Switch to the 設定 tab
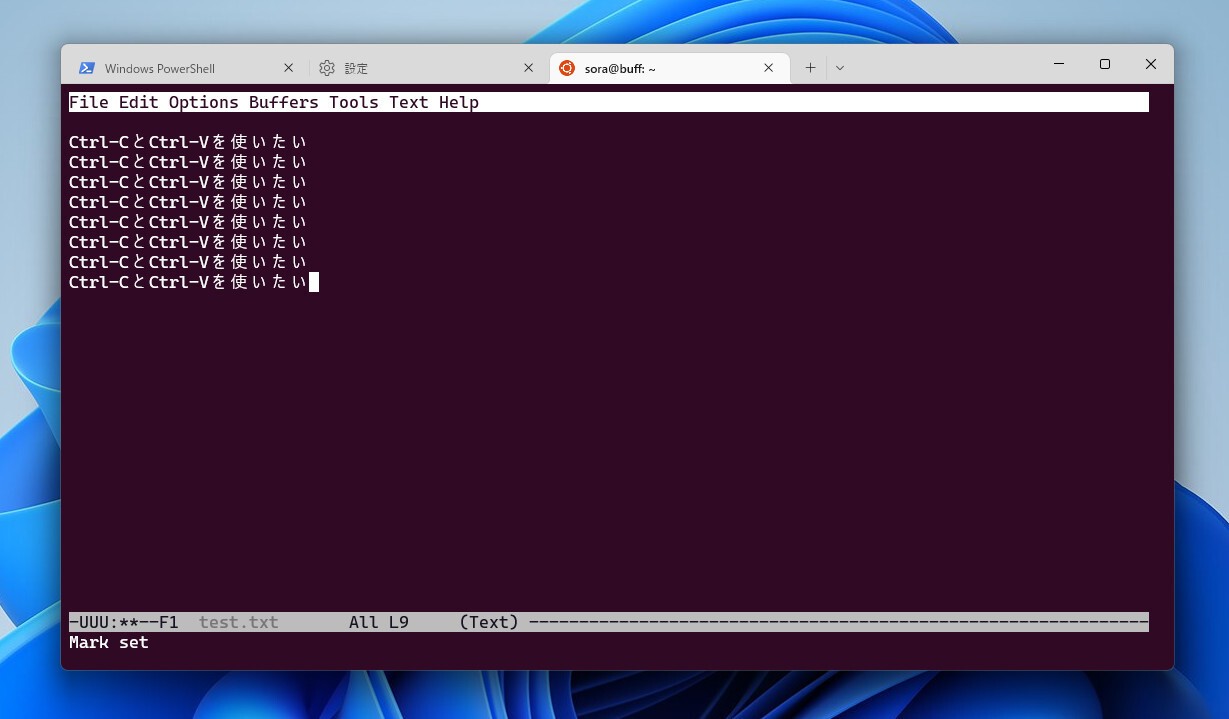 point(428,68)
